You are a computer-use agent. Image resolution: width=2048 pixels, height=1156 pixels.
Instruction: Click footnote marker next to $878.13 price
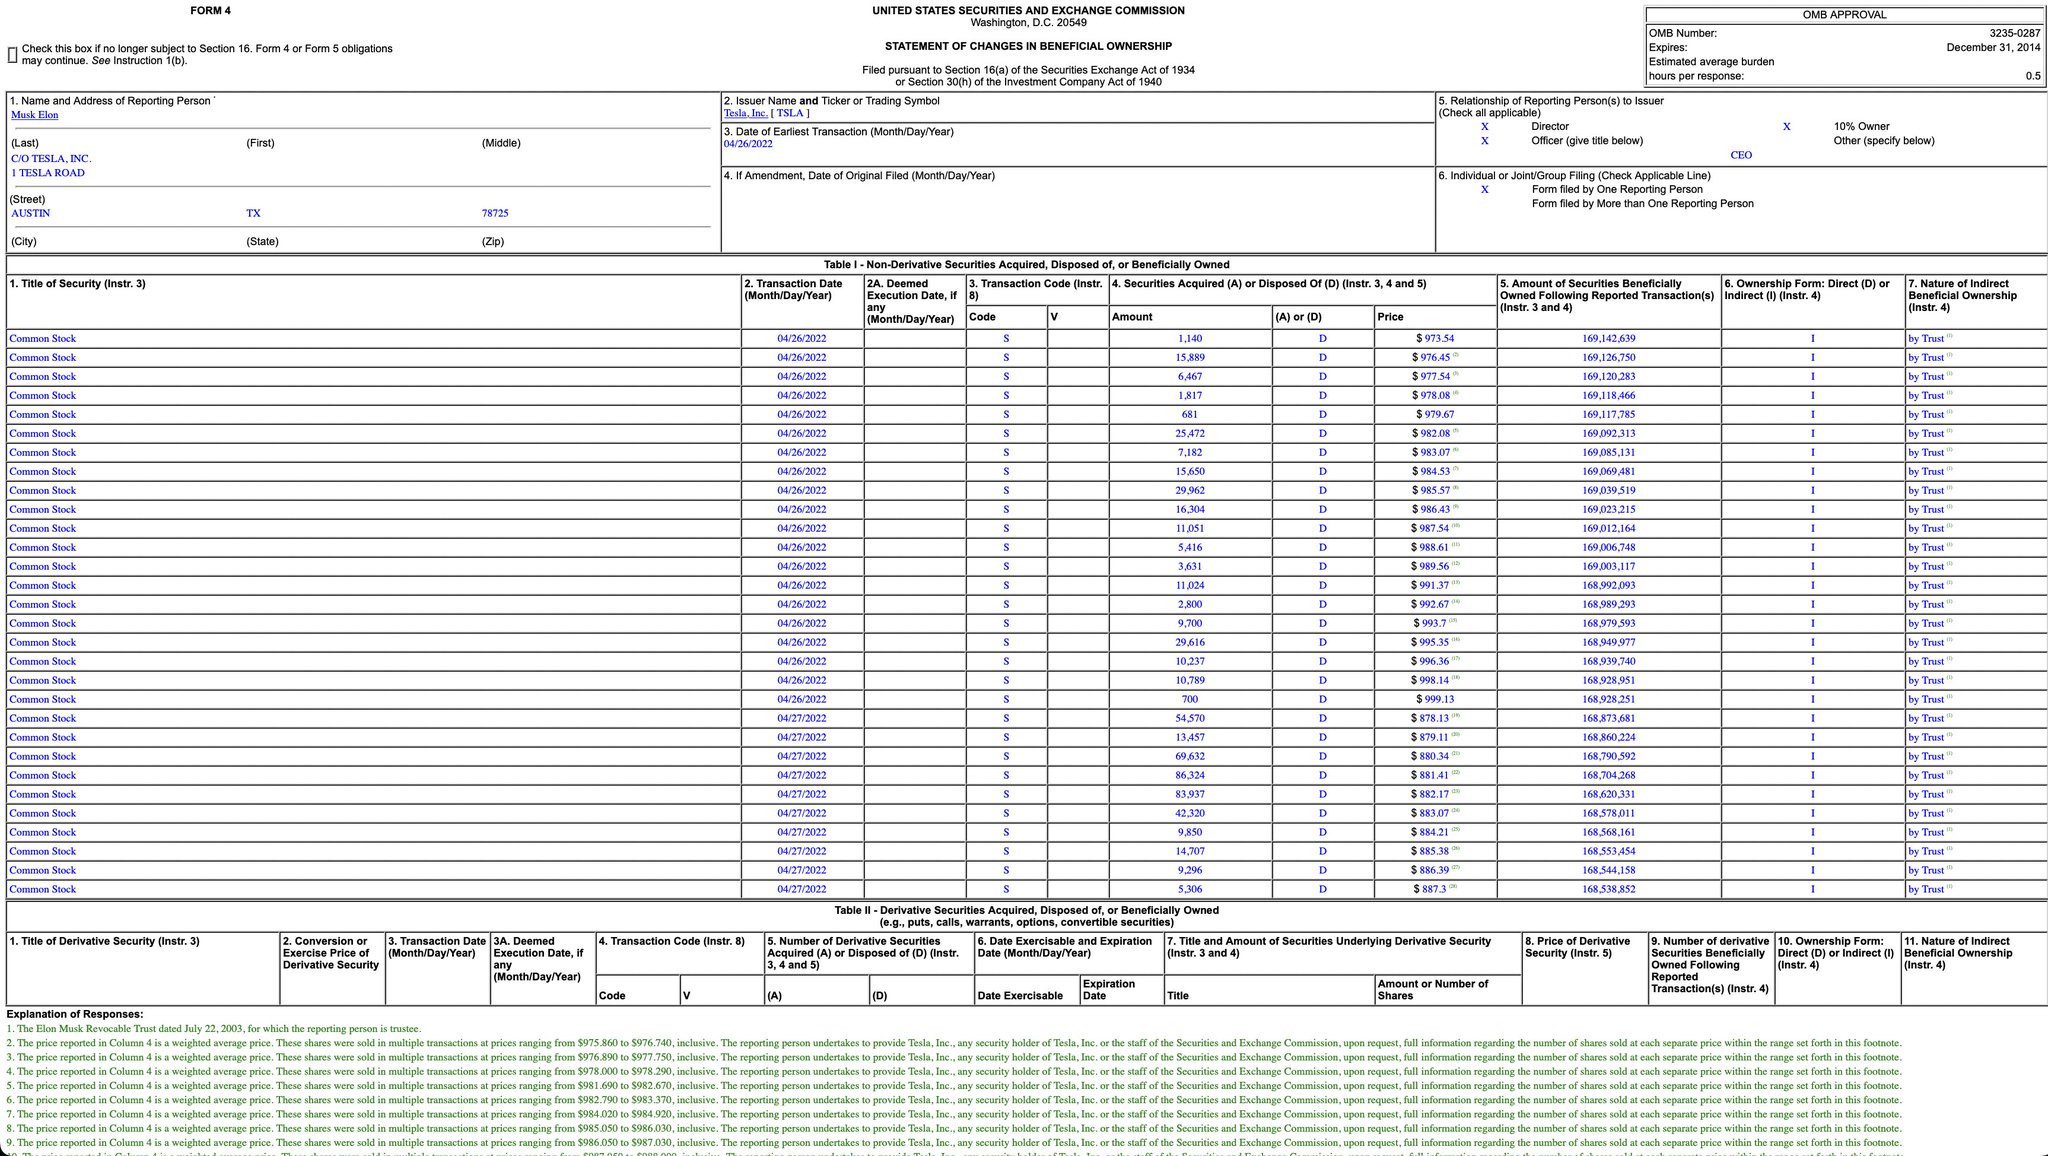(x=1456, y=717)
